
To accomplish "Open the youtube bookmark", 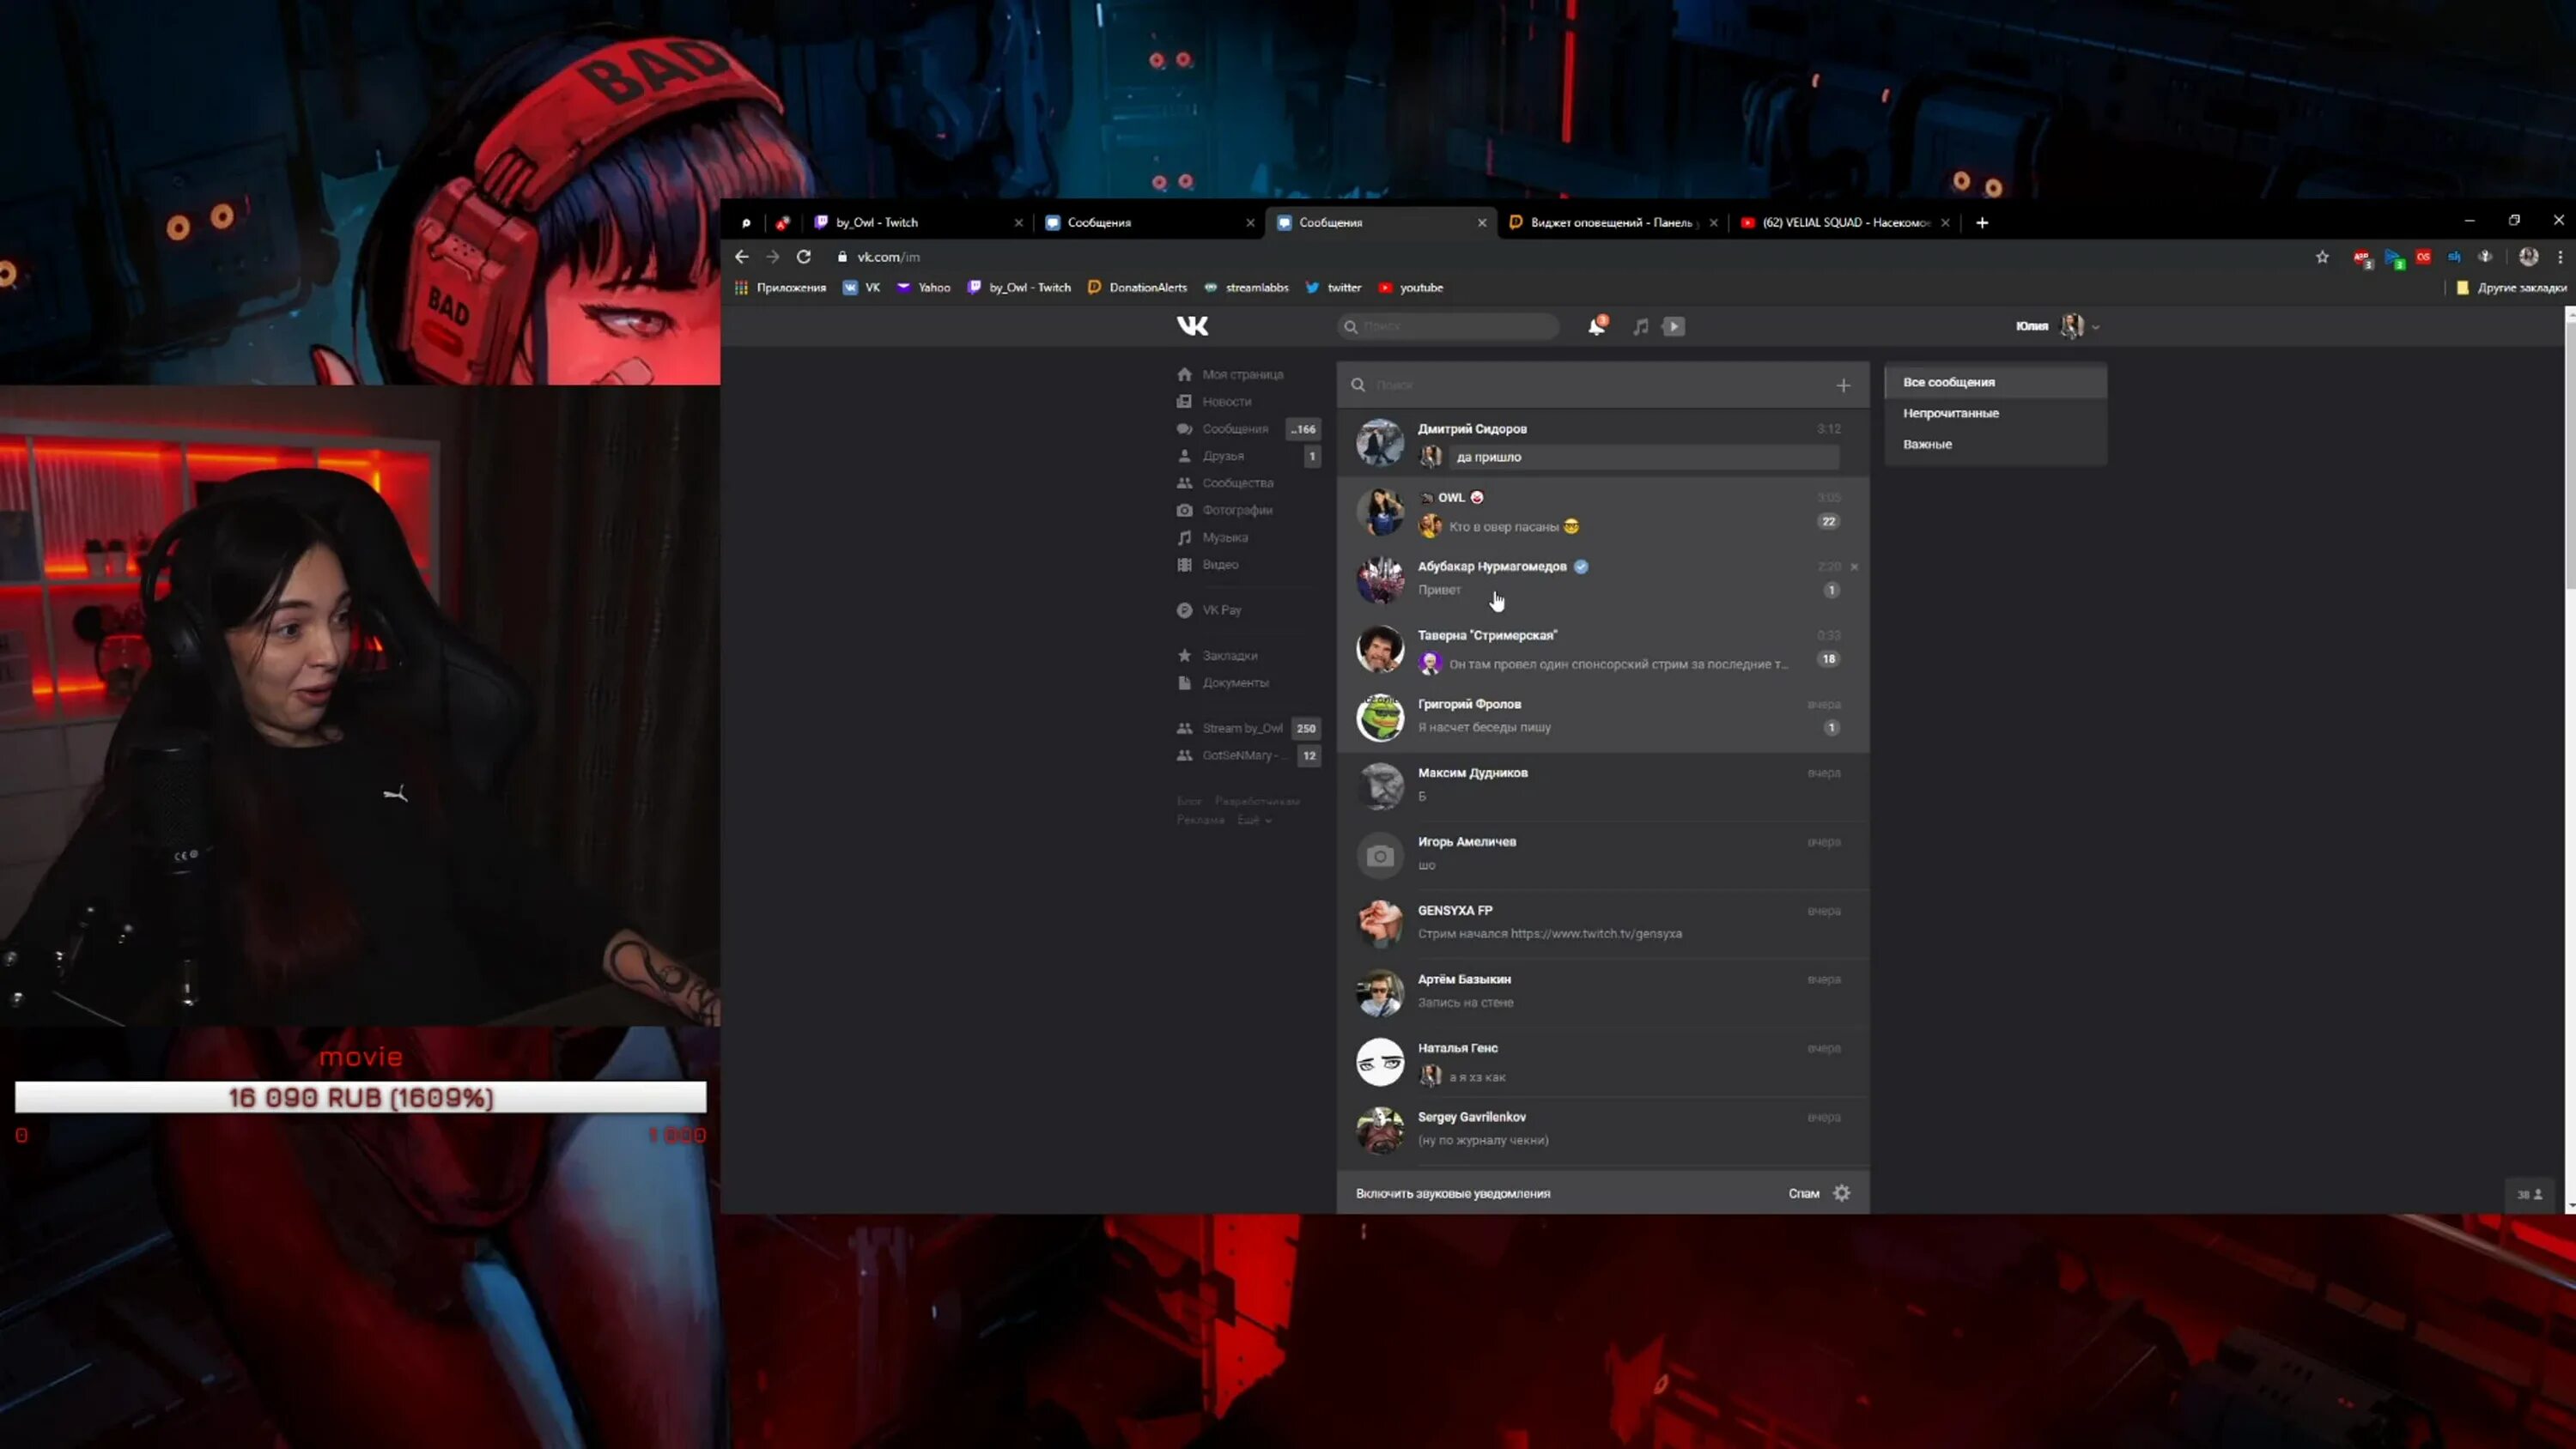I will point(1411,288).
